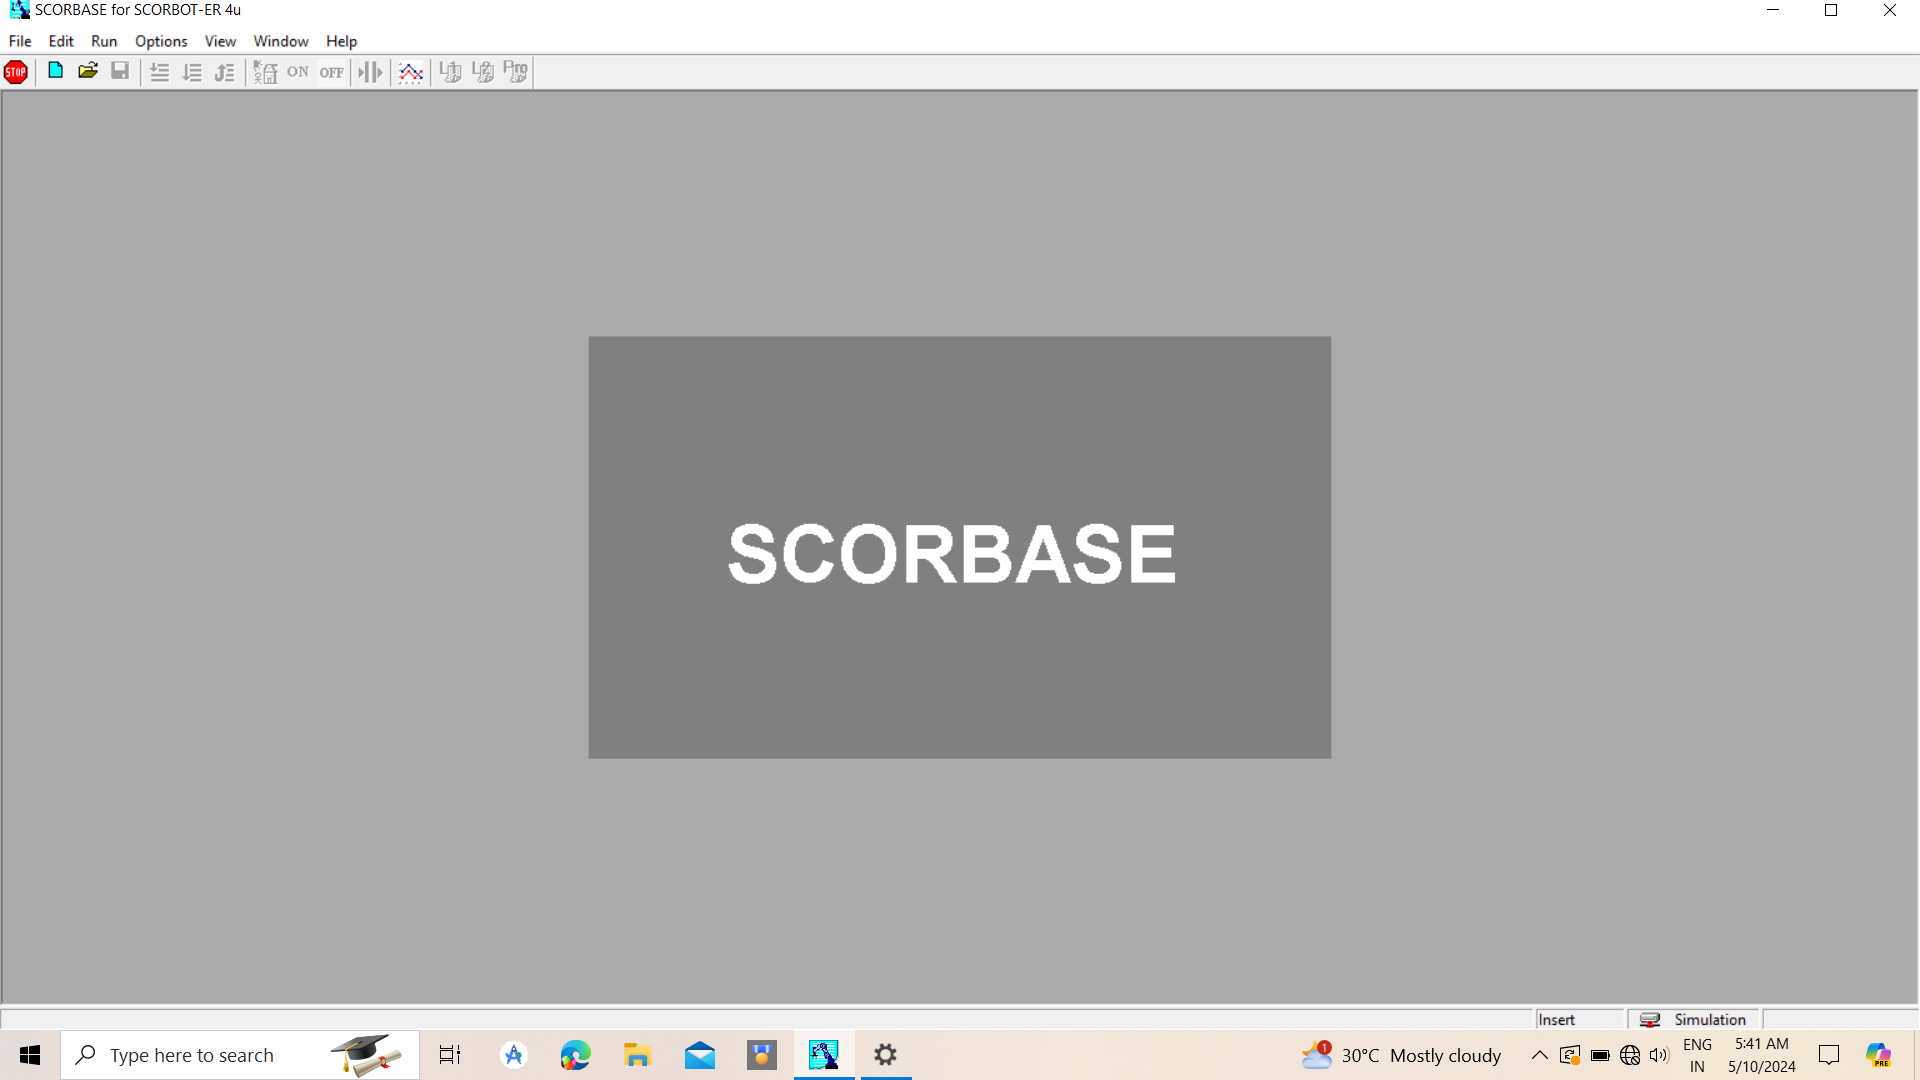The width and height of the screenshot is (1920, 1080).
Task: Open the Copilot preview icon in taskbar
Action: (x=1879, y=1055)
